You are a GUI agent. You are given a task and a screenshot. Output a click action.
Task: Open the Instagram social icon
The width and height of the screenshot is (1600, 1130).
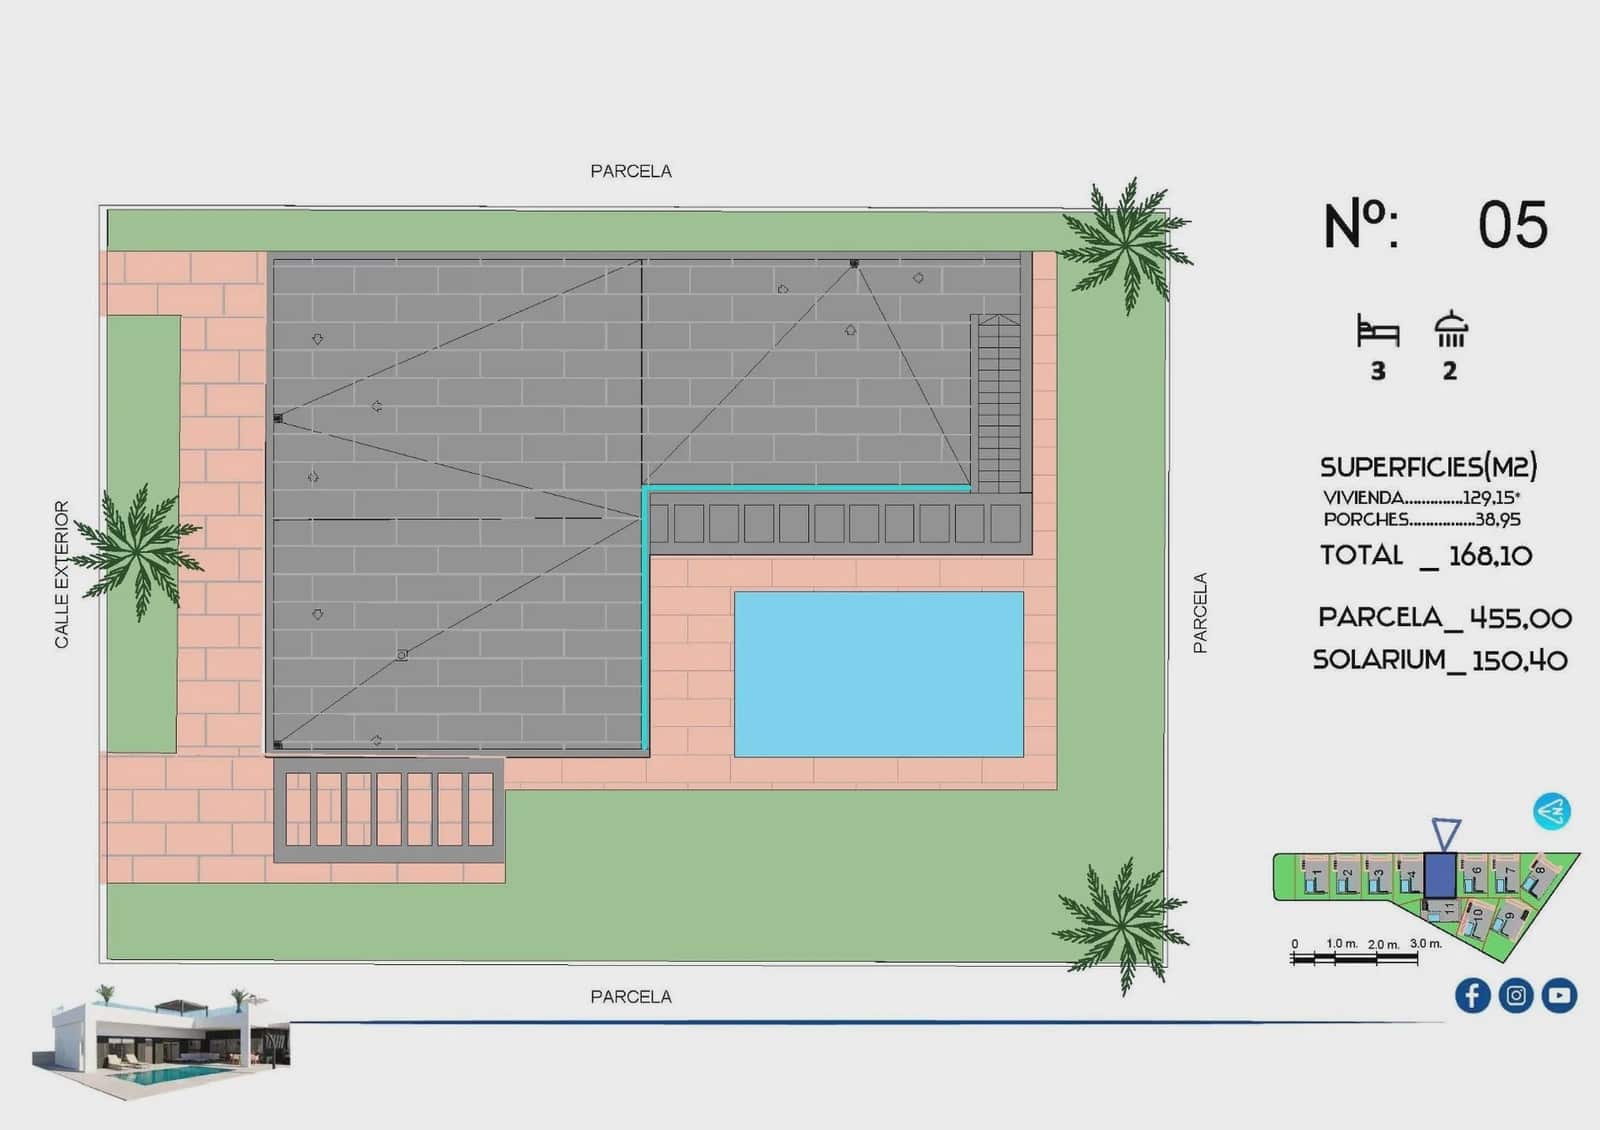pos(1516,995)
